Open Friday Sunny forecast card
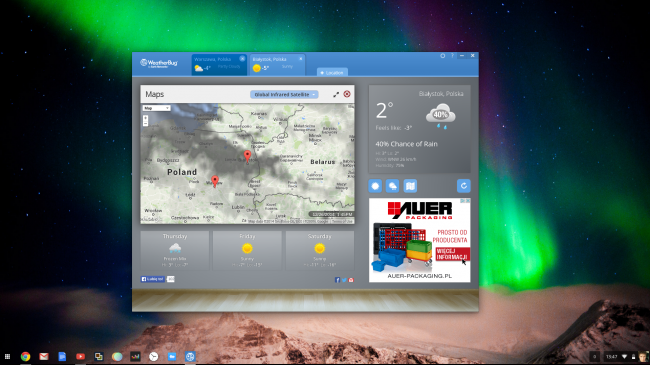Screen dimensions: 650x365 click(247, 250)
